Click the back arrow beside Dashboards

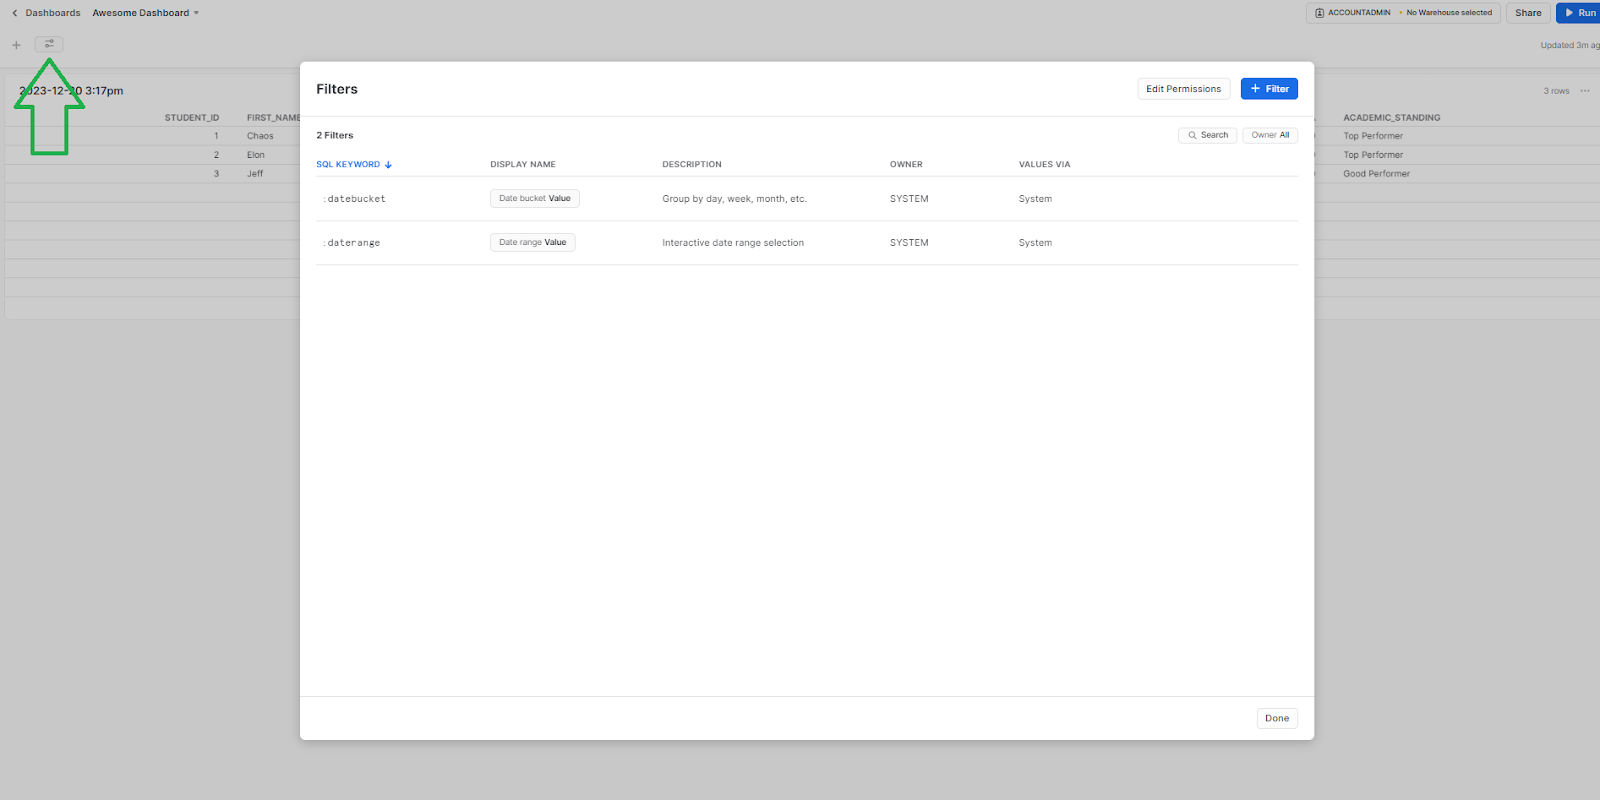(14, 13)
